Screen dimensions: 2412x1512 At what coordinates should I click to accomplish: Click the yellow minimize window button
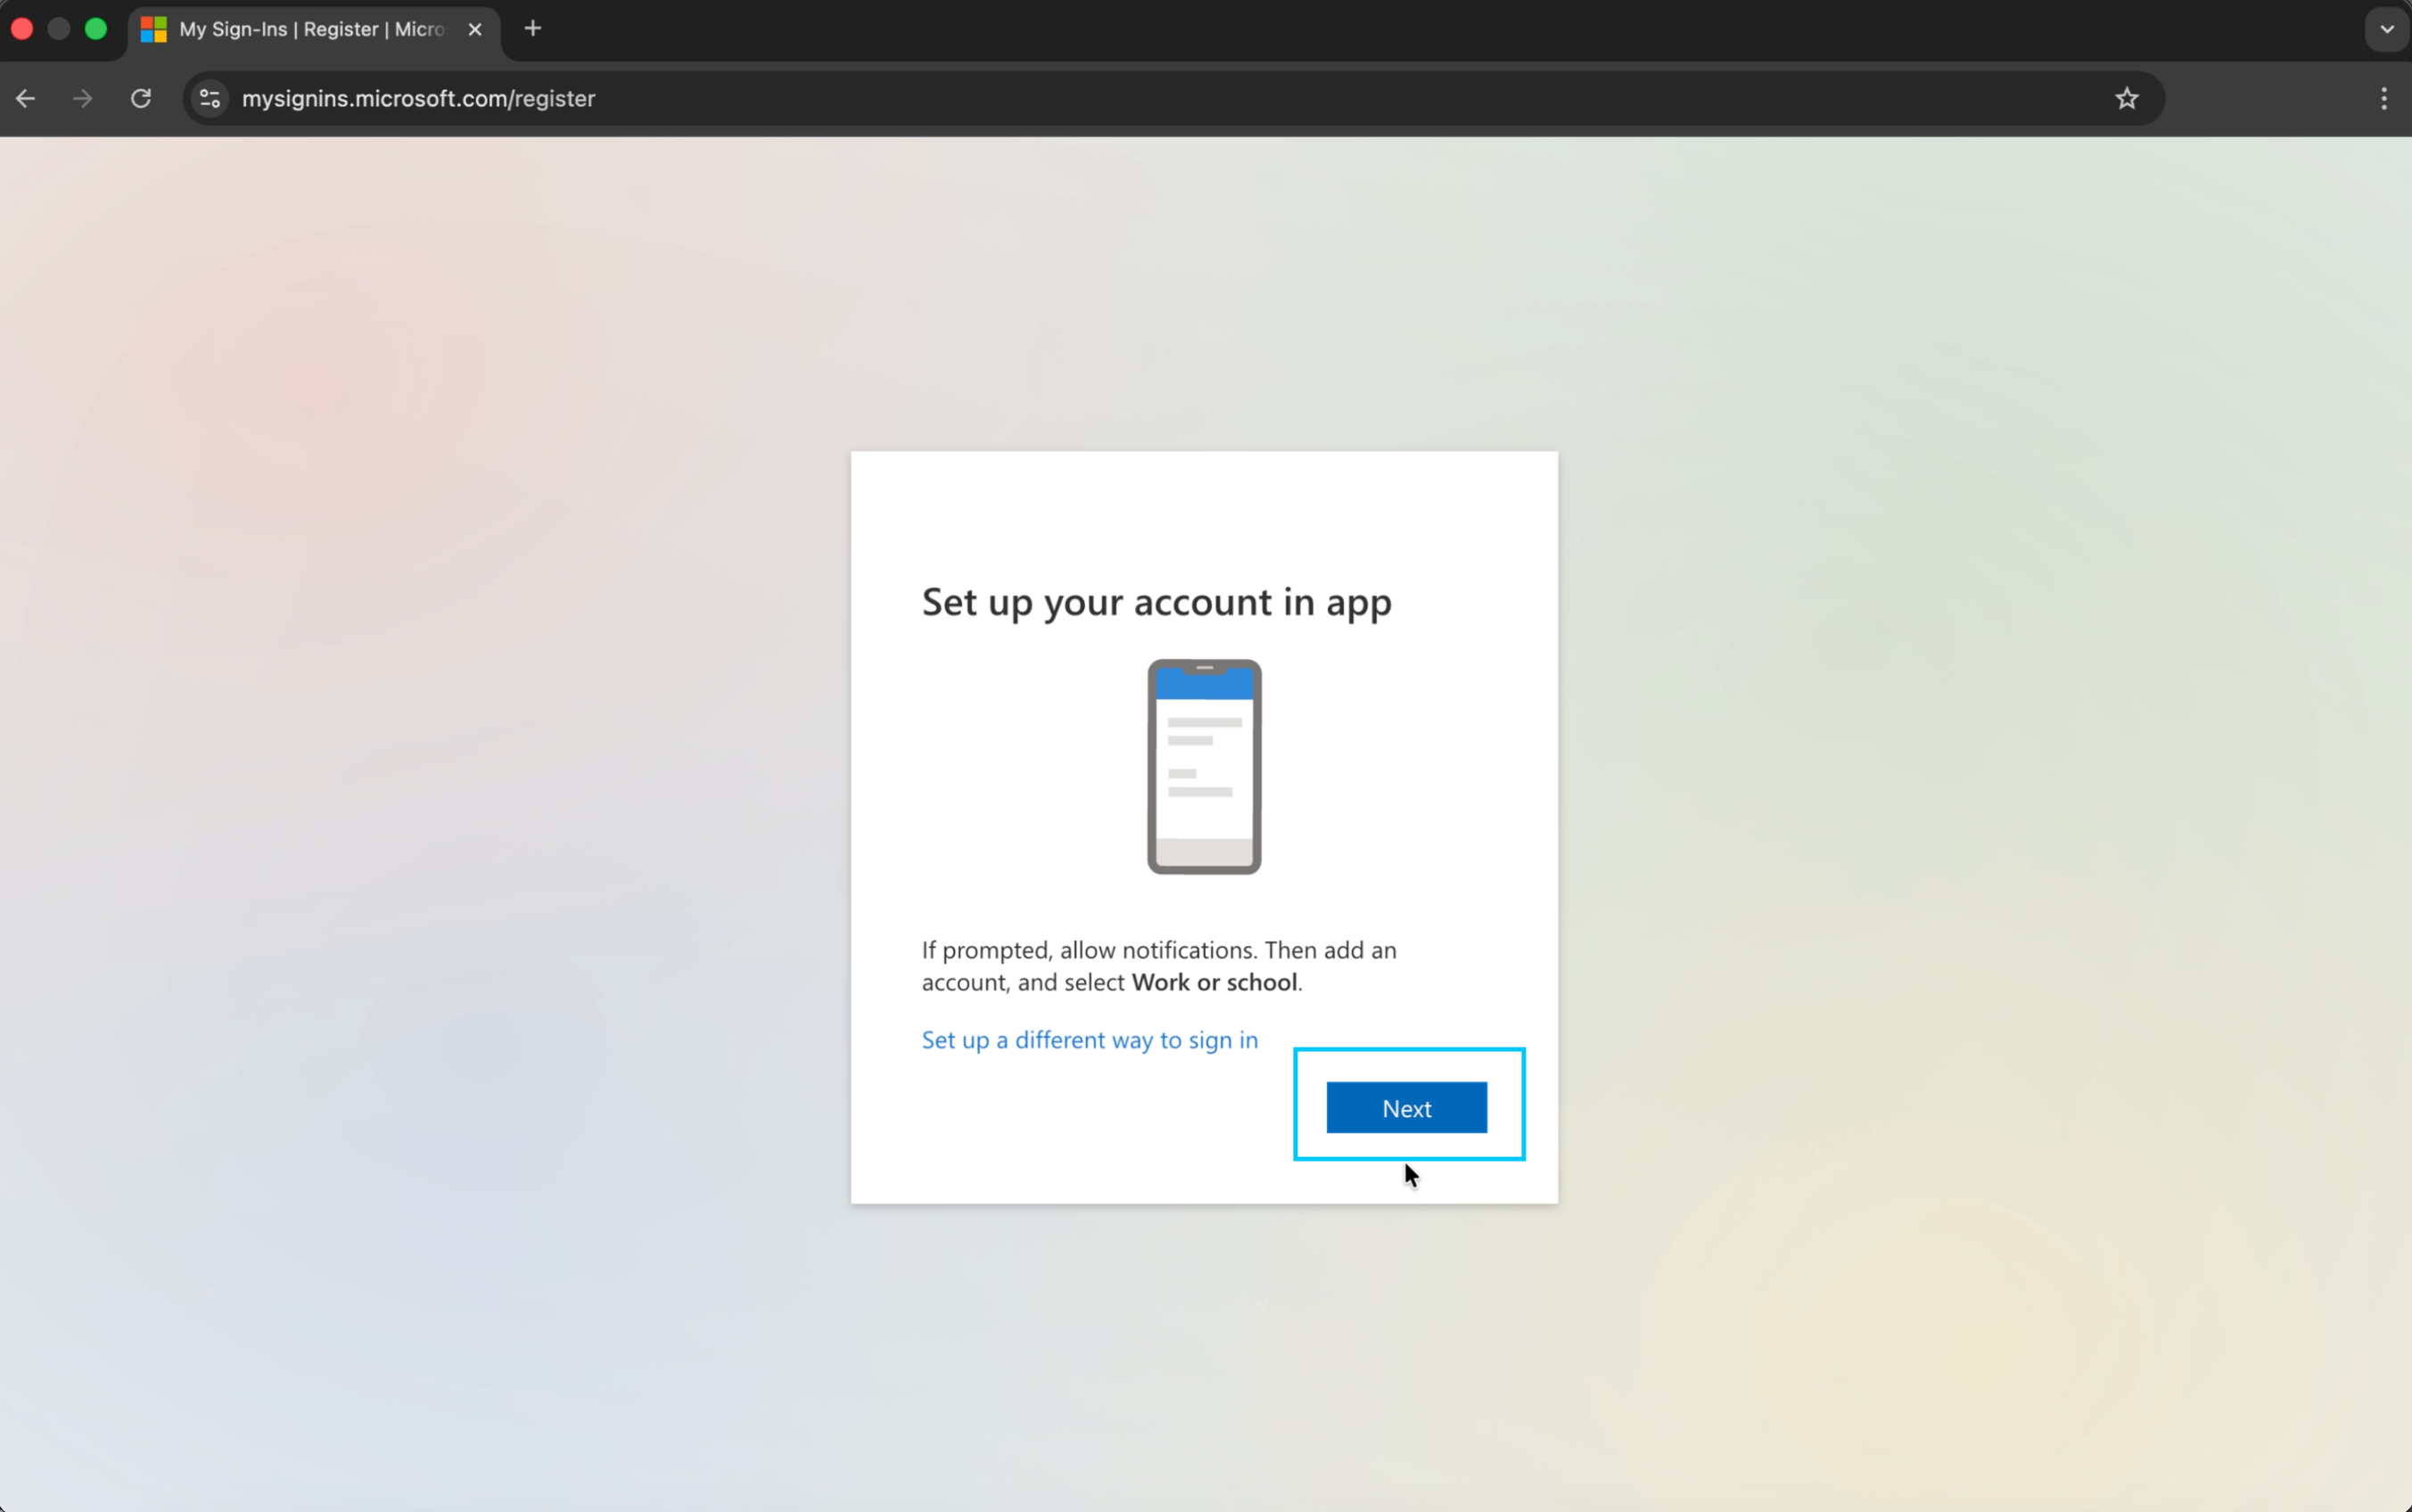tap(58, 29)
